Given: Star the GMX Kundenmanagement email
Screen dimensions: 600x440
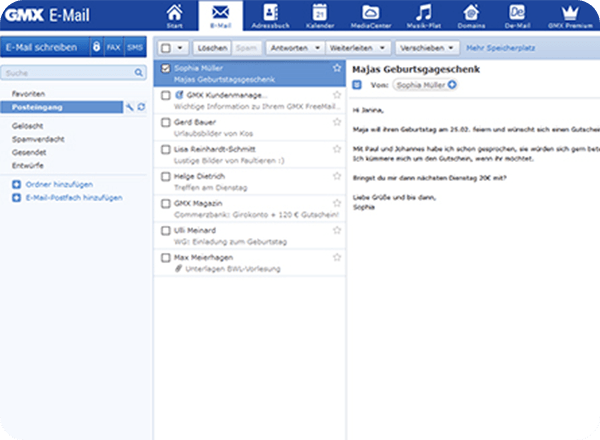Looking at the screenshot, I should pos(337,95).
